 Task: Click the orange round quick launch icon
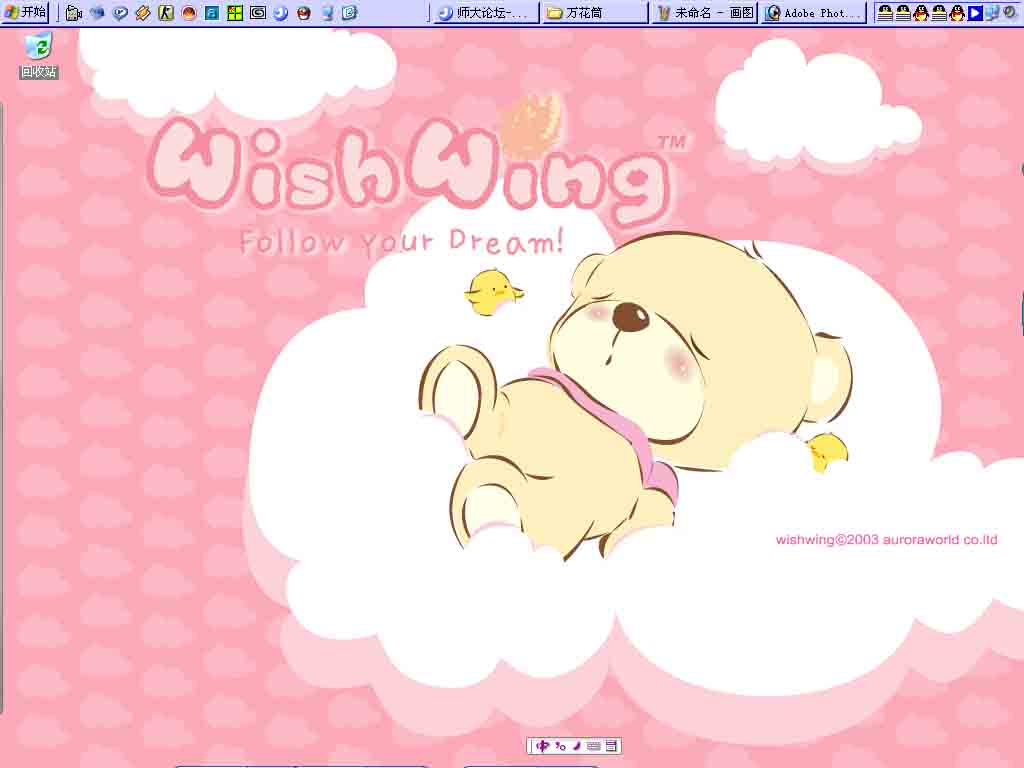point(188,13)
